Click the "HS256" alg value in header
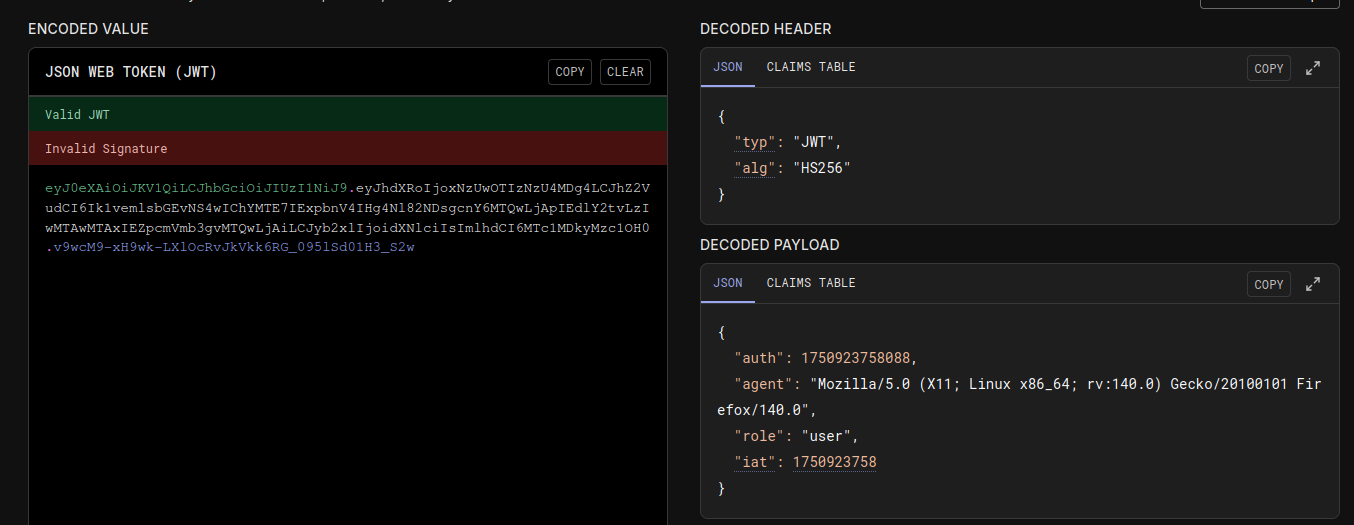Image resolution: width=1354 pixels, height=525 pixels. [x=824, y=168]
